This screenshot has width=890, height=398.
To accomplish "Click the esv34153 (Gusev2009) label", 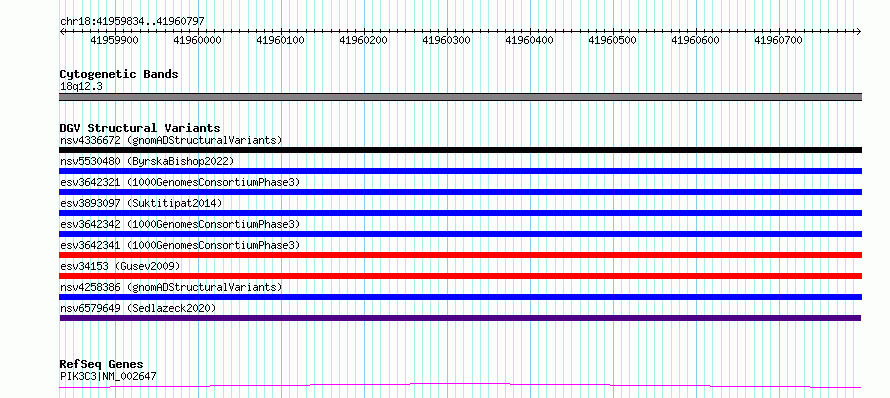I will [120, 266].
